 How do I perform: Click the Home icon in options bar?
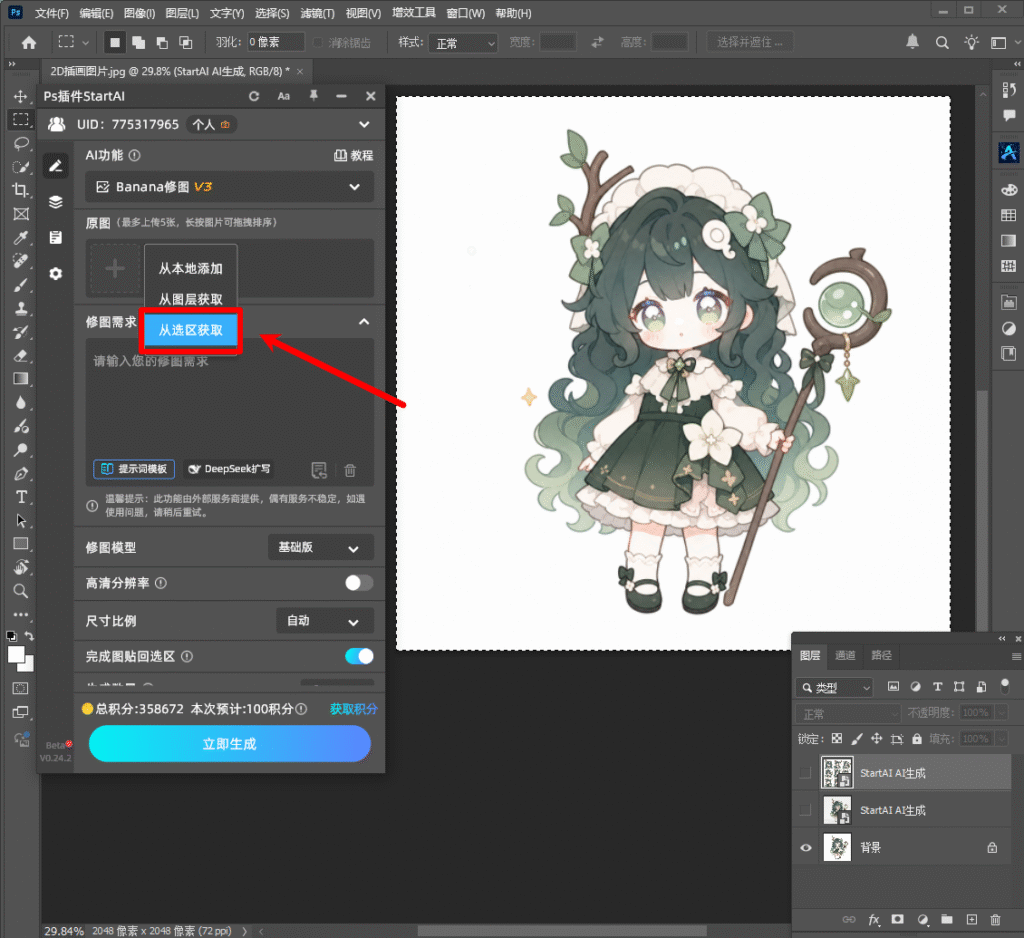pyautogui.click(x=29, y=43)
